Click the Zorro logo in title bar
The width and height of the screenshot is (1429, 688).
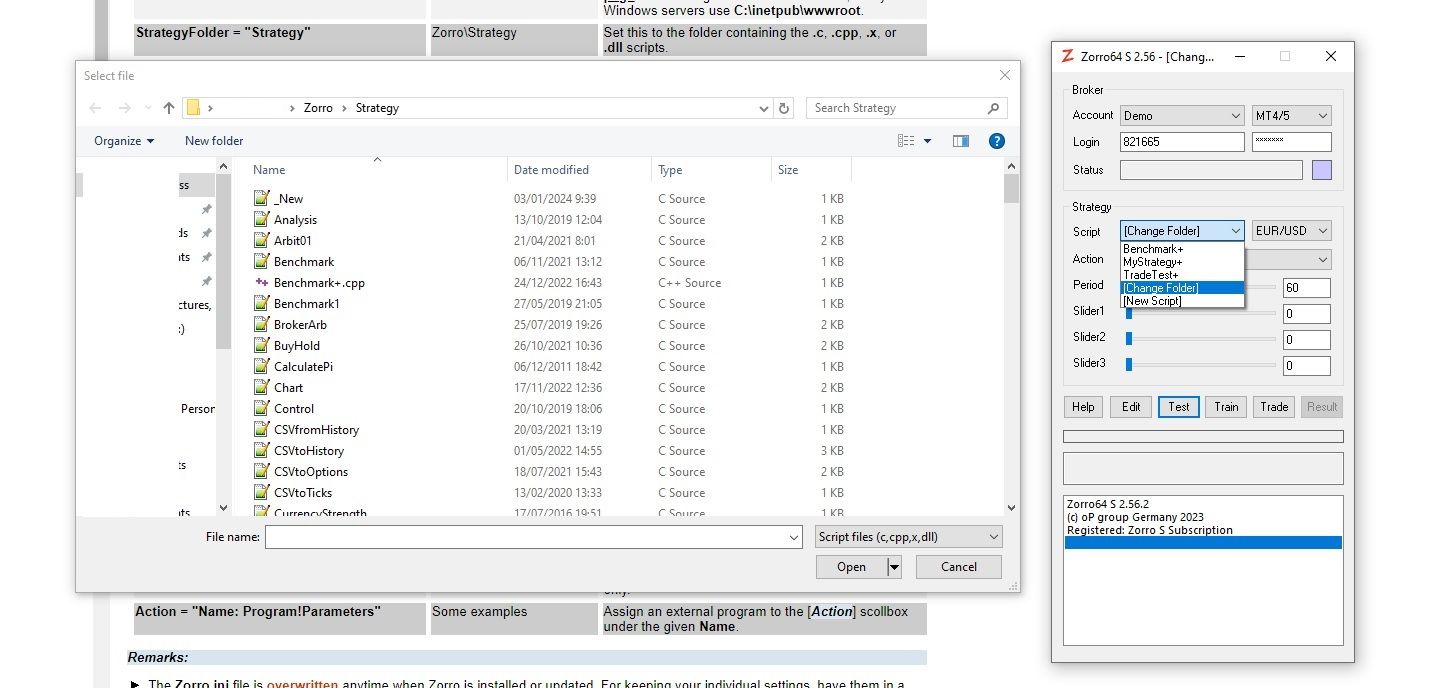tap(1068, 57)
